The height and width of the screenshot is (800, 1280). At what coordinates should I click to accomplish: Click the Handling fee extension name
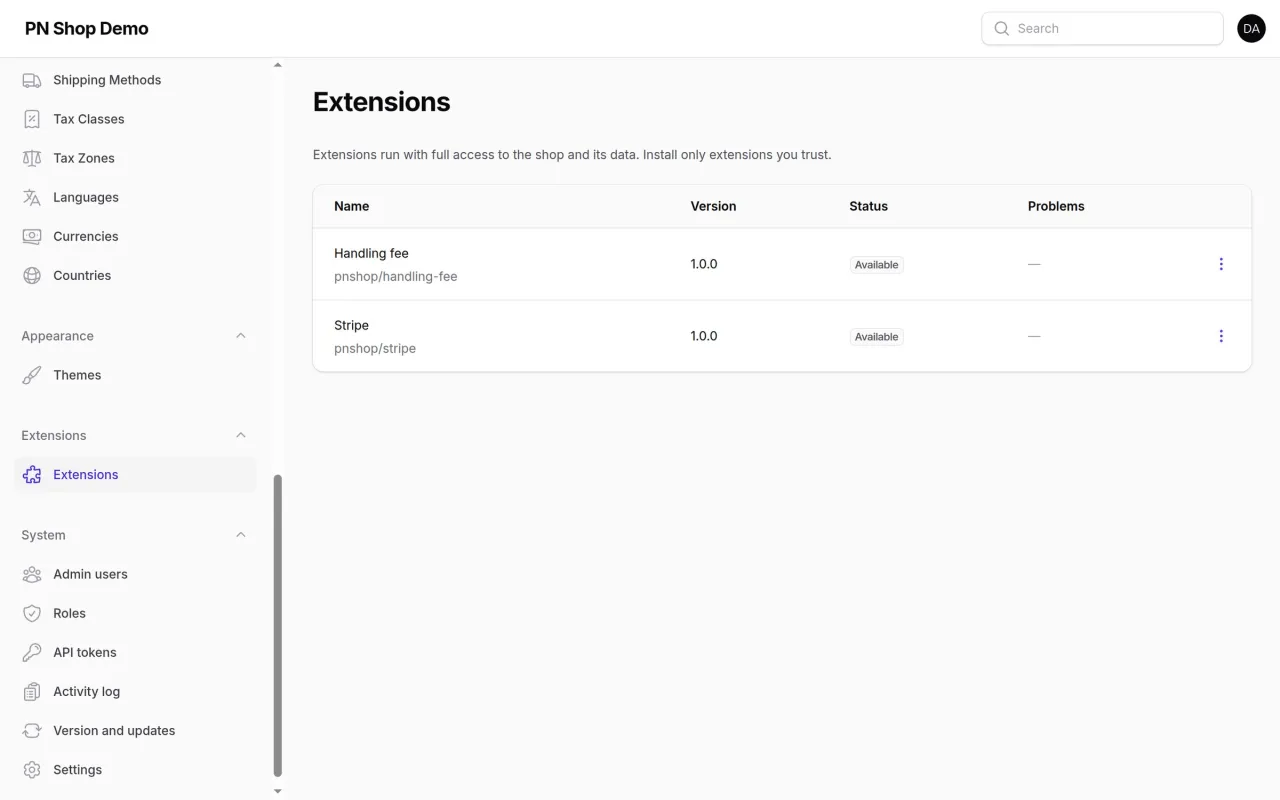tap(371, 253)
